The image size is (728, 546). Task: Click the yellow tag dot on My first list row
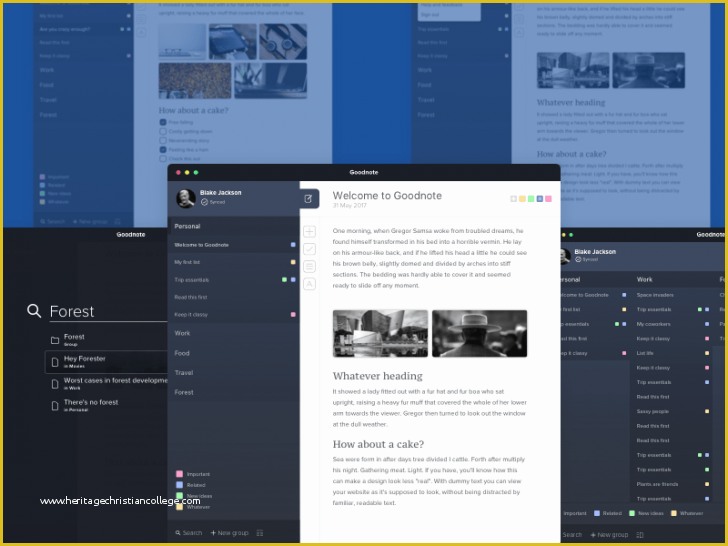(293, 262)
